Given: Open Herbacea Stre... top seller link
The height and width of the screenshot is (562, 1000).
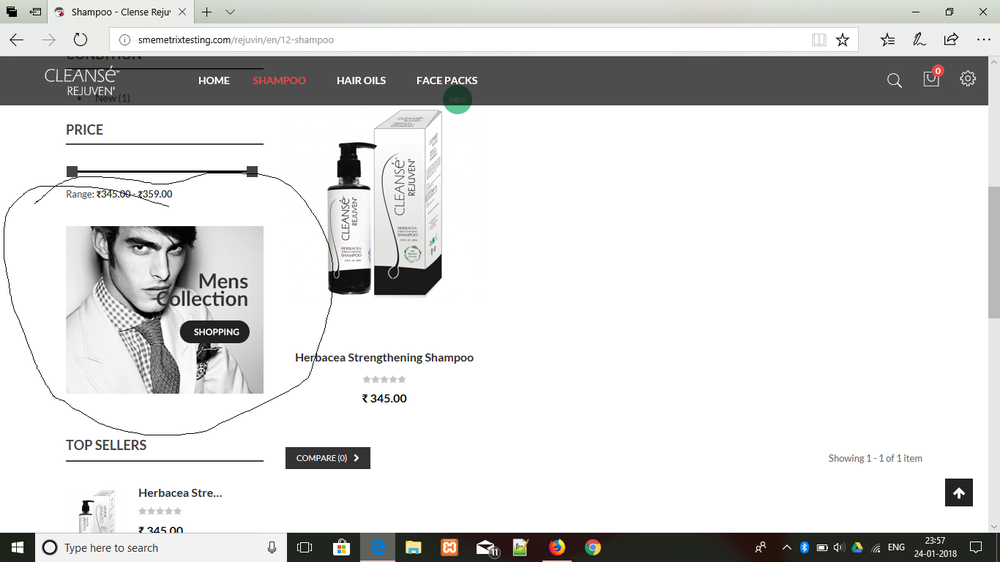Looking at the screenshot, I should click(180, 492).
